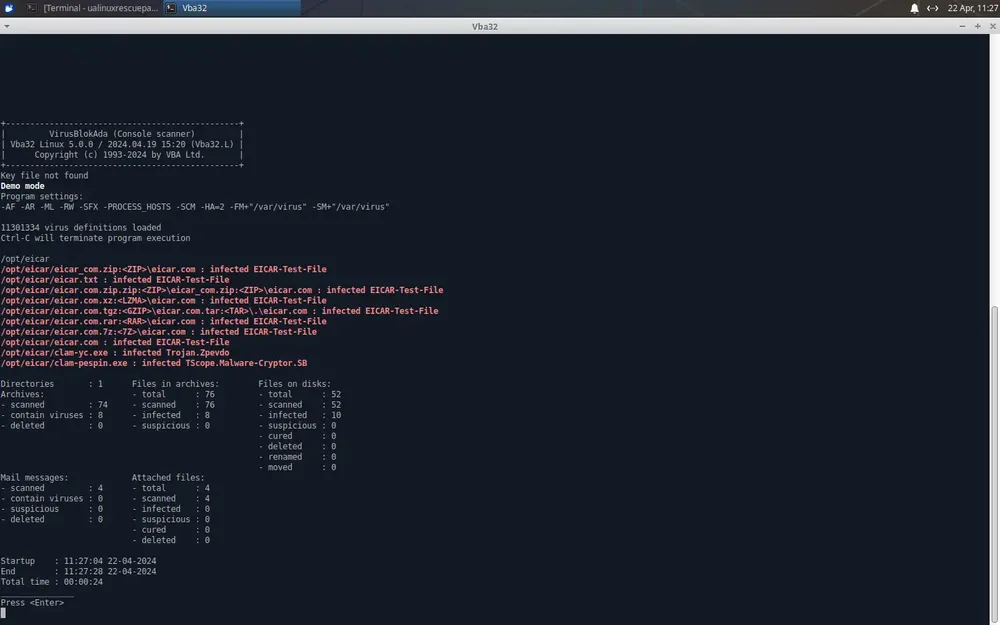Click the Mail messages 'suspicious : 0' row
This screenshot has width=1000, height=625.
click(x=52, y=509)
